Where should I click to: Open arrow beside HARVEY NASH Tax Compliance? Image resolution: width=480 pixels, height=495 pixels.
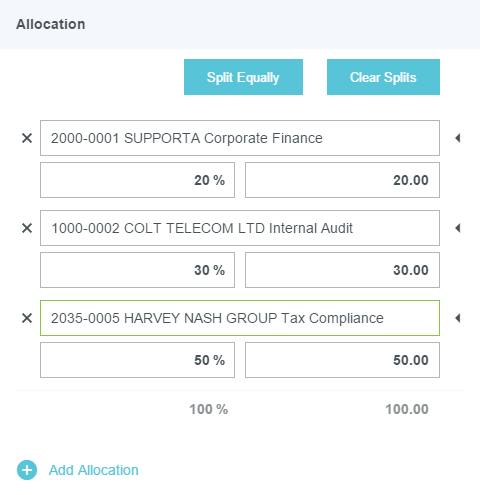(458, 318)
